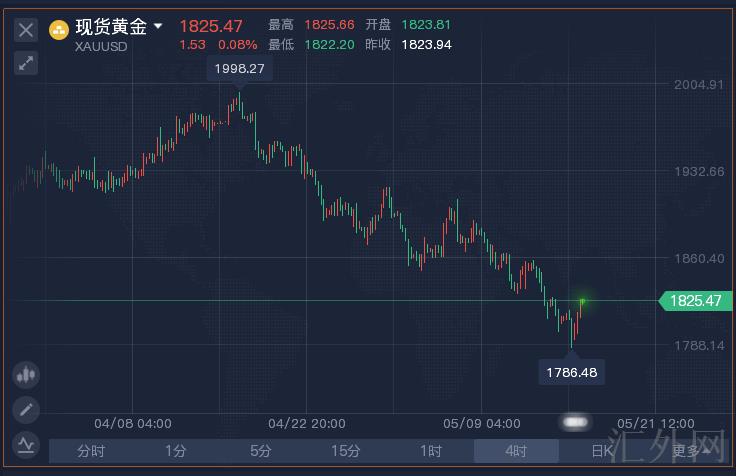The height and width of the screenshot is (476, 736).
Task: Open the 现货黄金 symbol dropdown
Action: pyautogui.click(x=157, y=27)
